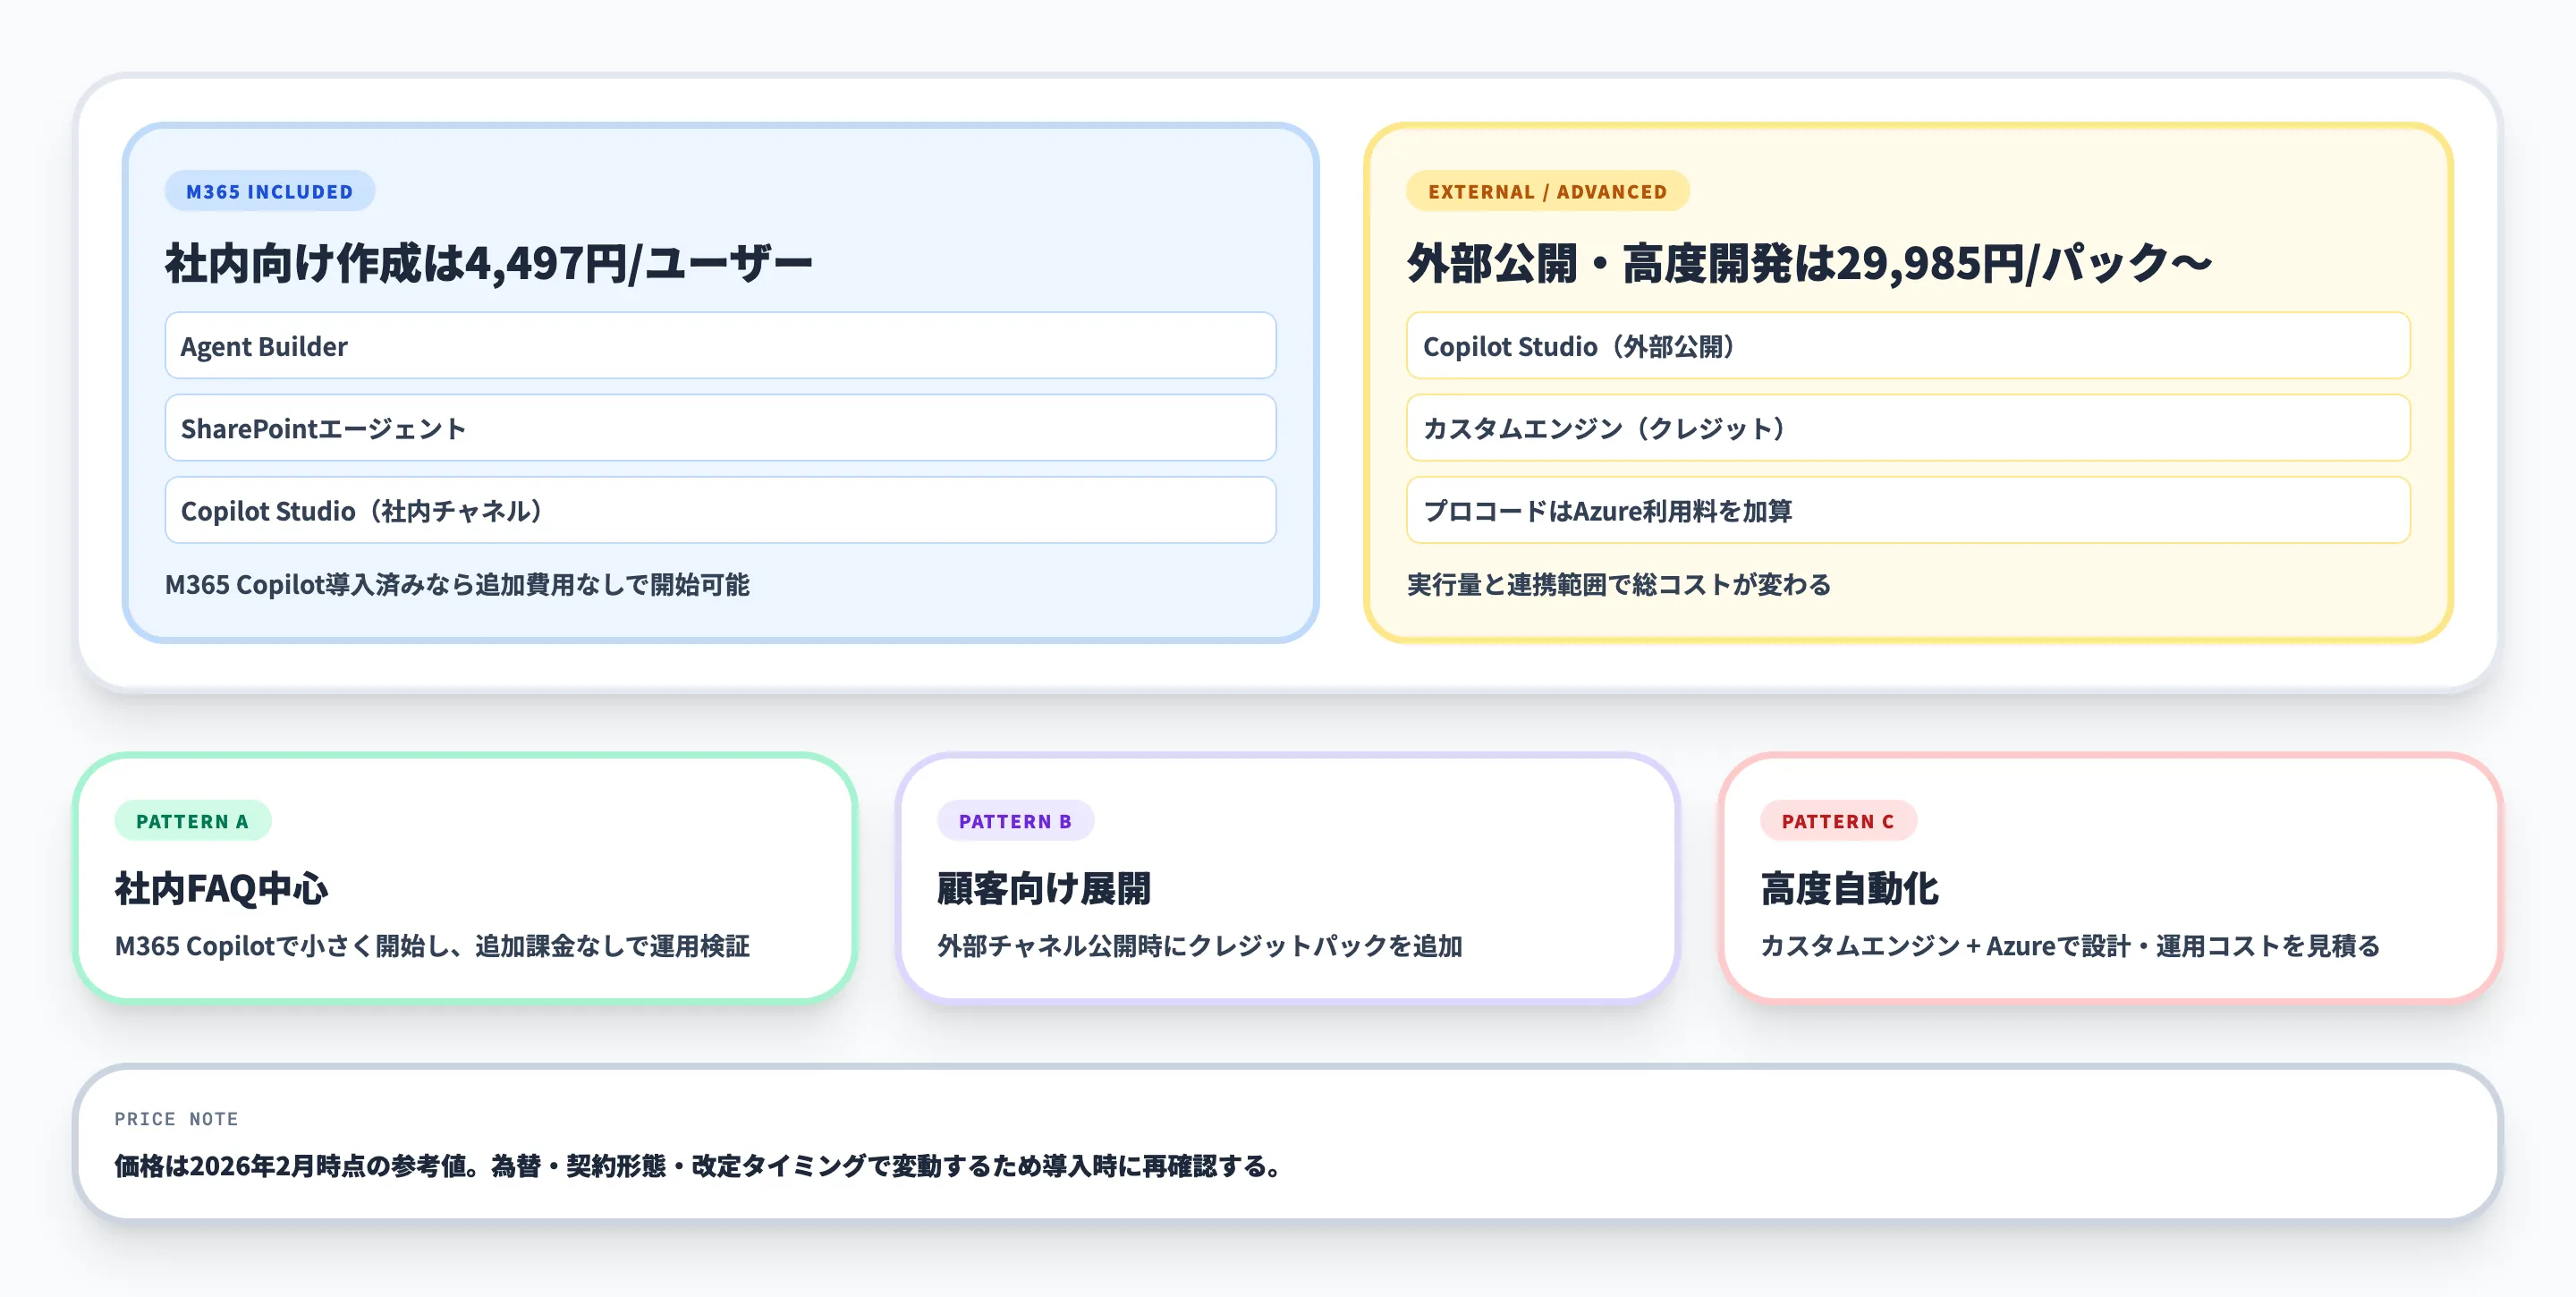Expand the yellow external pricing card
Image resolution: width=2576 pixels, height=1297 pixels.
[x=1908, y=385]
